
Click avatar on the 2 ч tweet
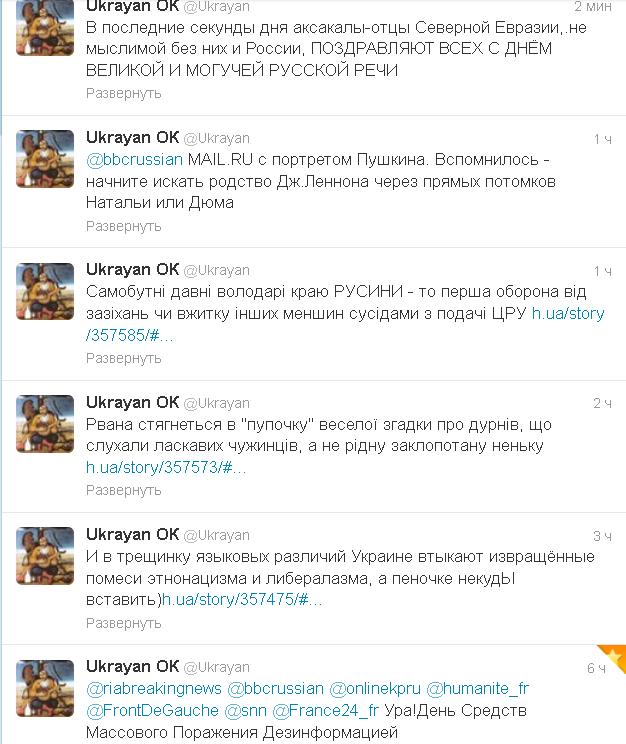coord(45,424)
